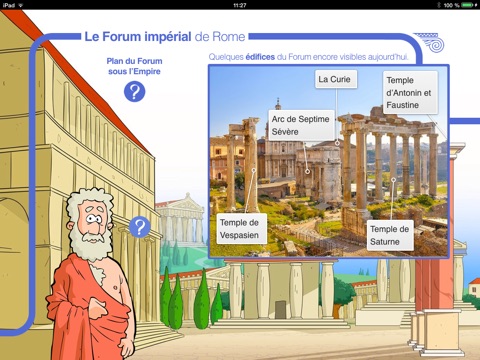Open the La Curie label
480x360 pixels.
point(336,79)
